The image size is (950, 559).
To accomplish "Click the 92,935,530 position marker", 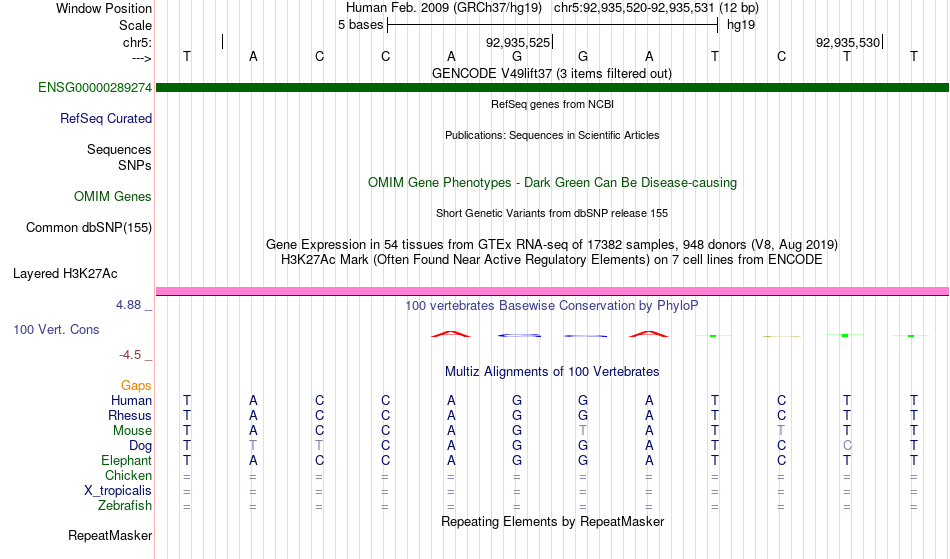I will [x=849, y=42].
